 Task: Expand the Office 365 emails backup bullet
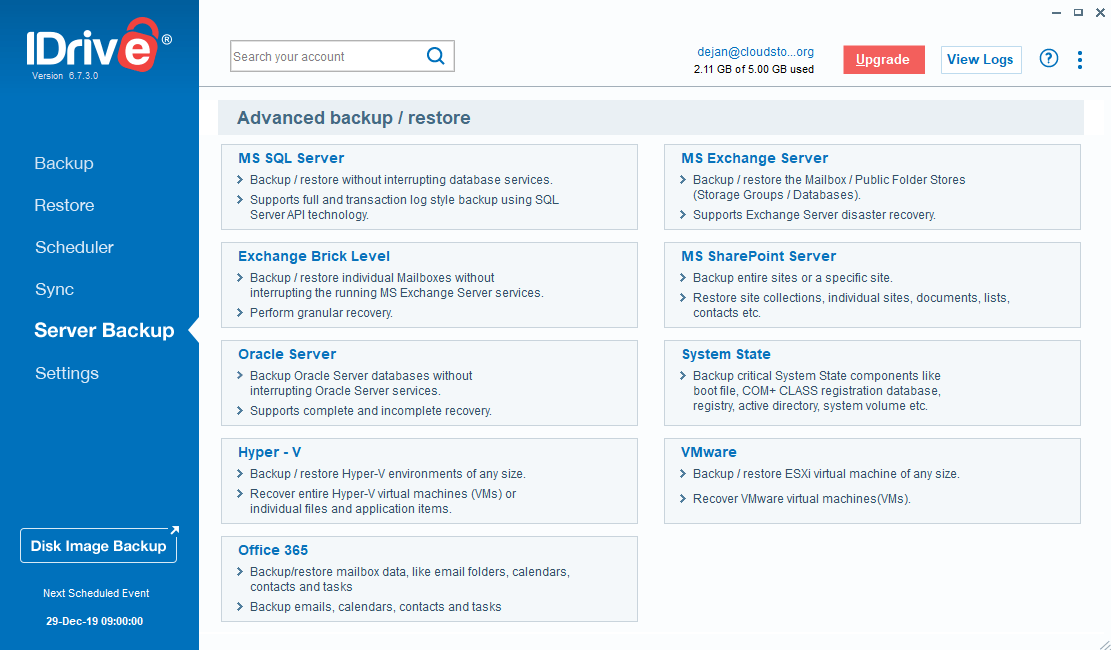pos(239,606)
